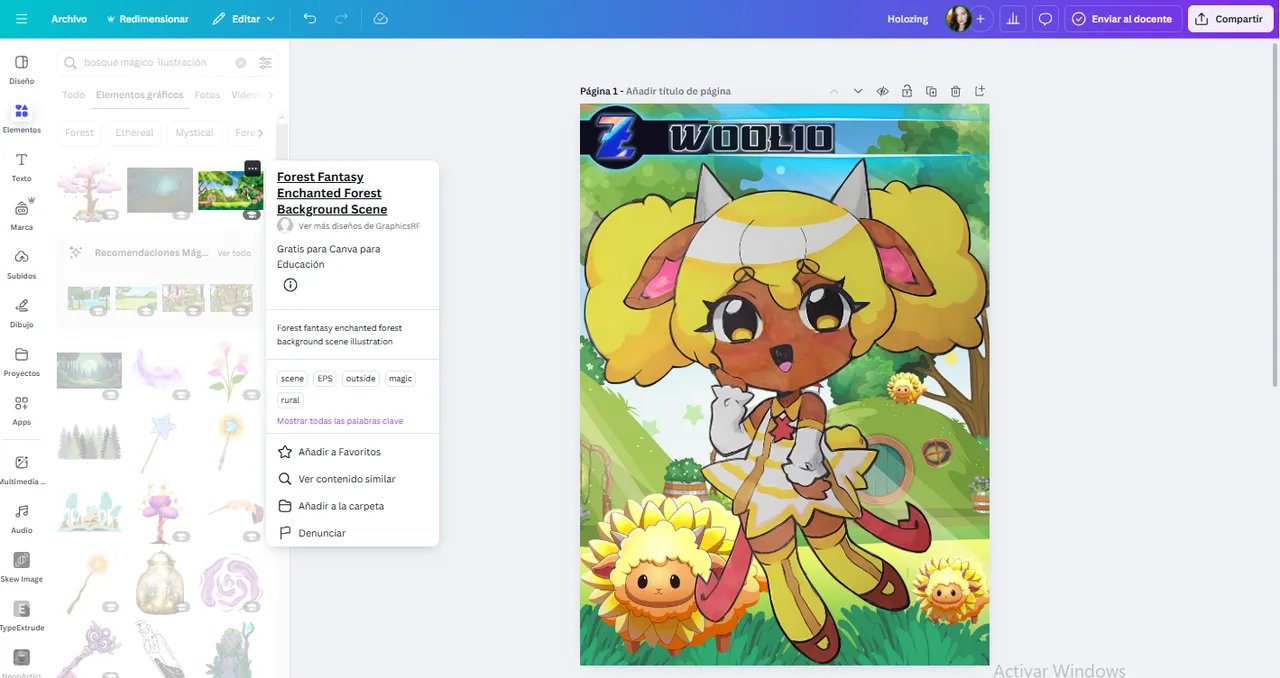Lock the page with padlock icon
The width and height of the screenshot is (1280, 678).
(x=907, y=91)
